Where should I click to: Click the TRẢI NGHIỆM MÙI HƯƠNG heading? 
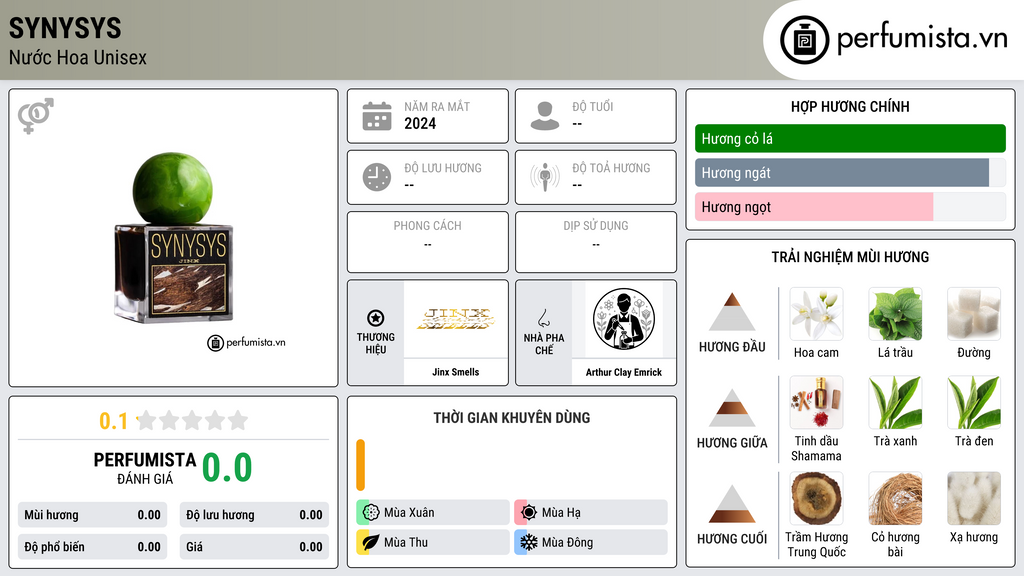tap(850, 257)
